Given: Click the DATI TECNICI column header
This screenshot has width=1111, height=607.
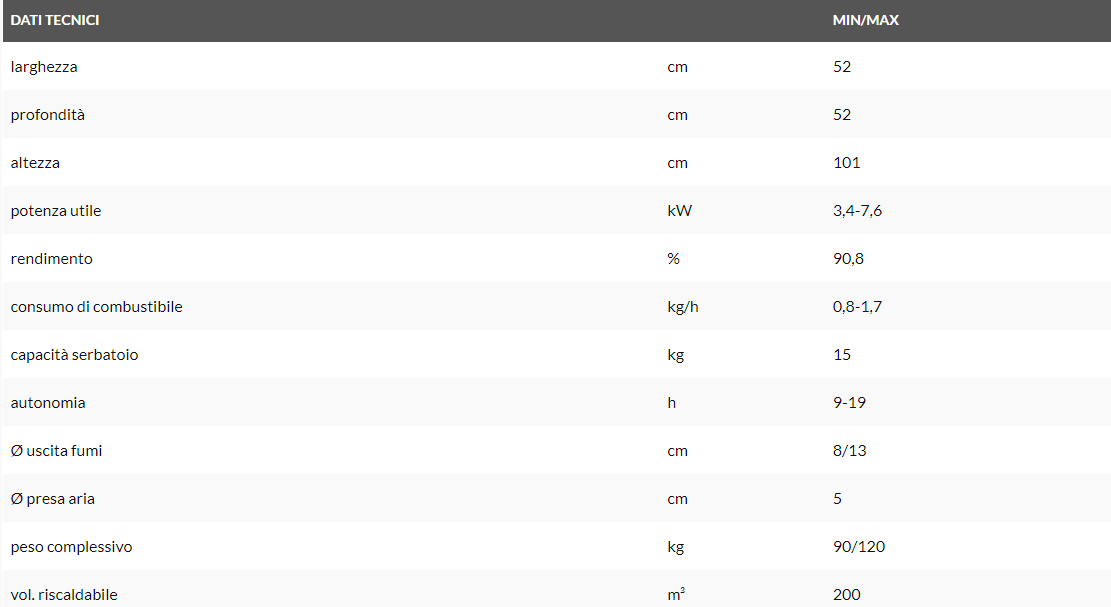Looking at the screenshot, I should tap(55, 20).
